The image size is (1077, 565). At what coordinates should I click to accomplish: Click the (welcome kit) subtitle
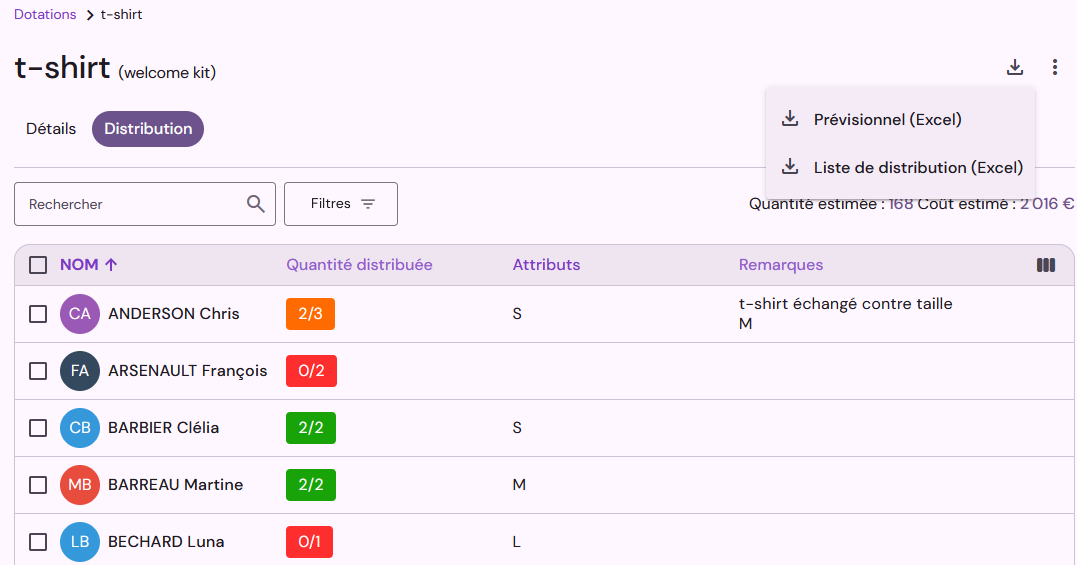tap(167, 73)
